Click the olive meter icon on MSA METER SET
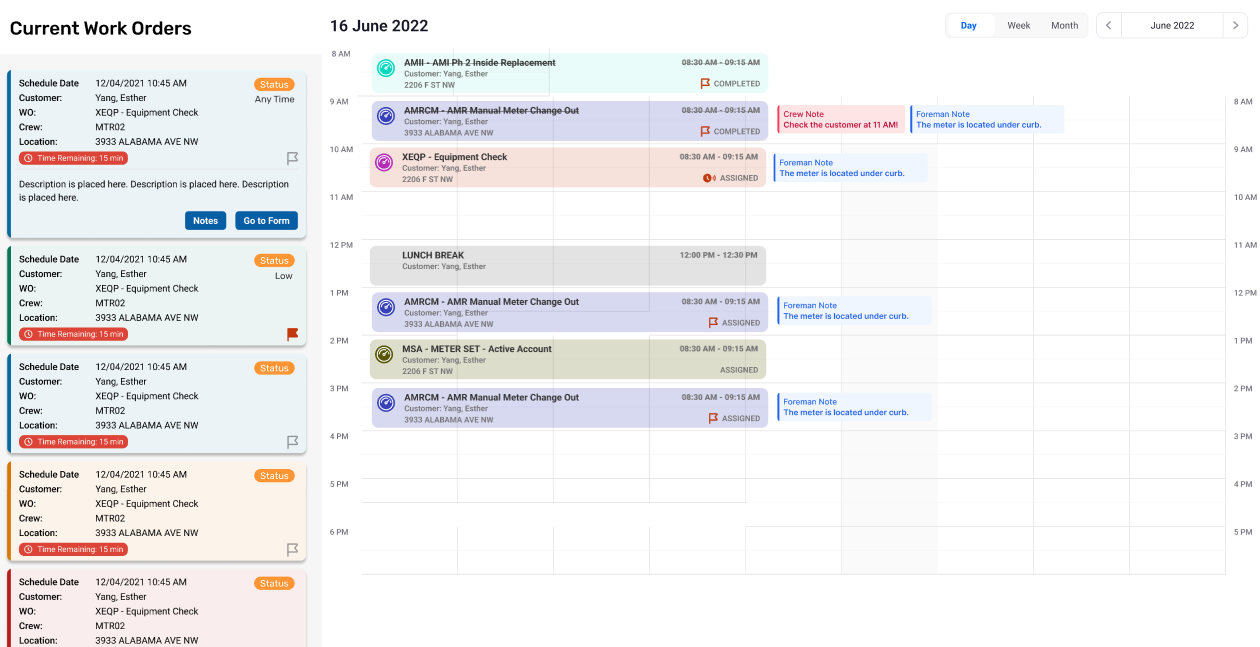The height and width of the screenshot is (647, 1260). (384, 354)
